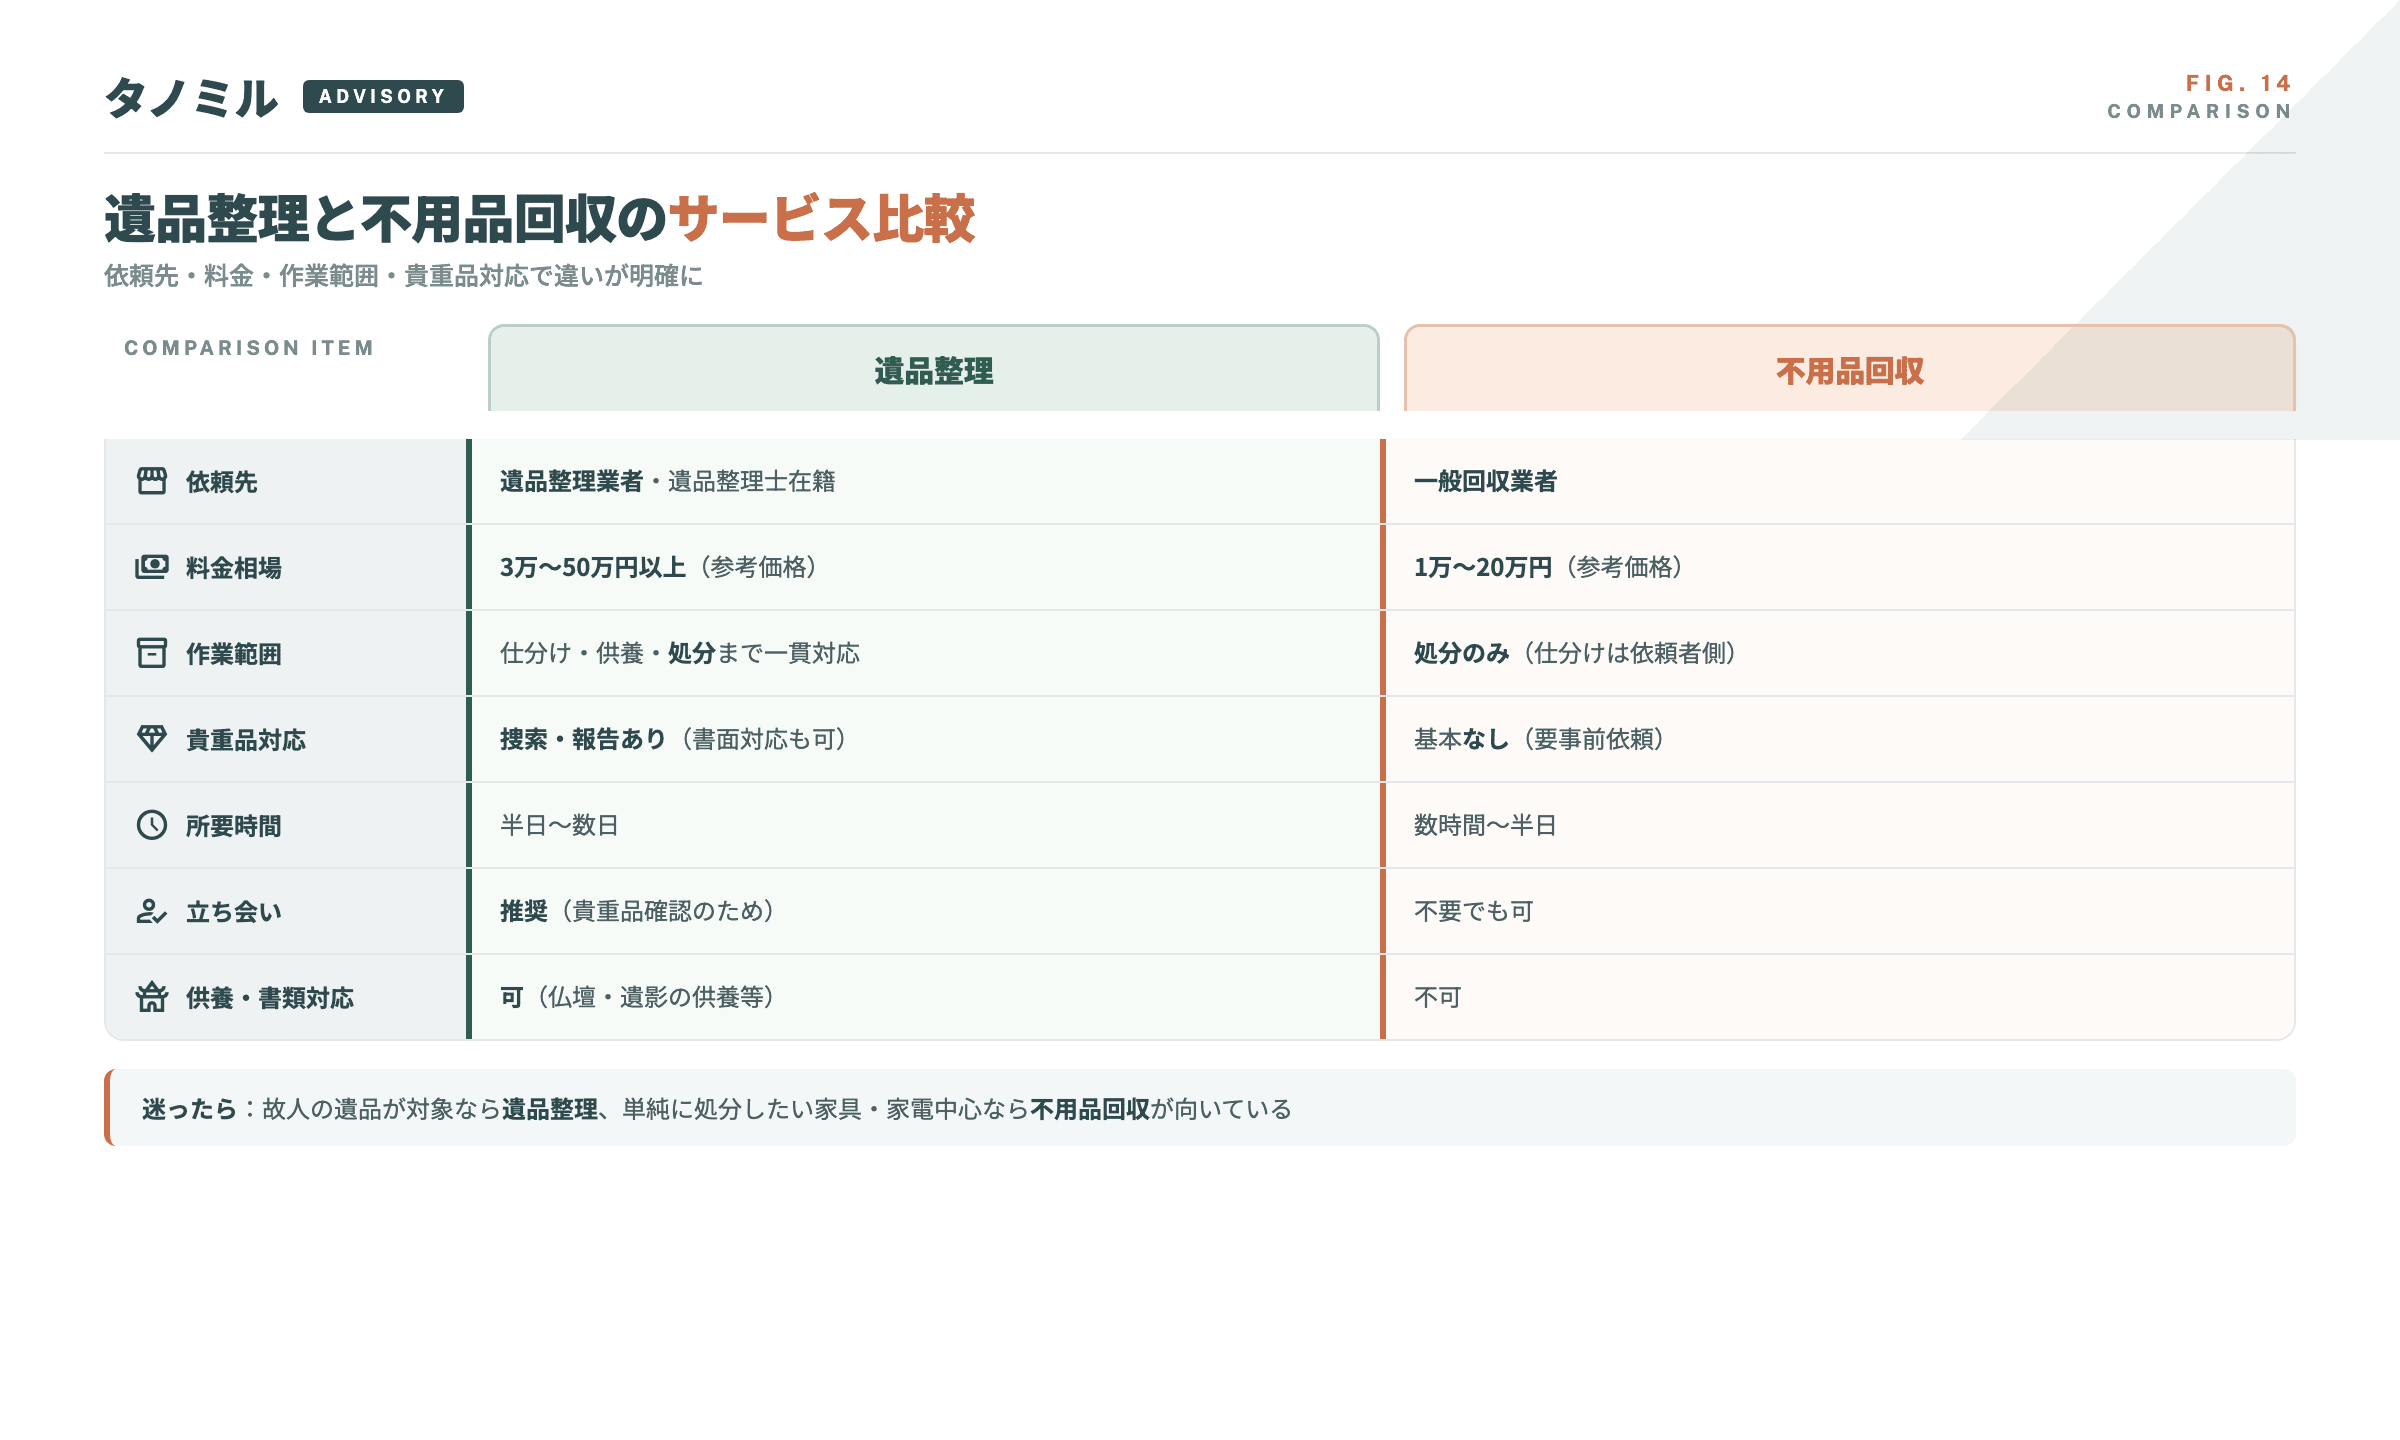
Task: Click the clock icon beside 所要時間
Action: tap(152, 825)
